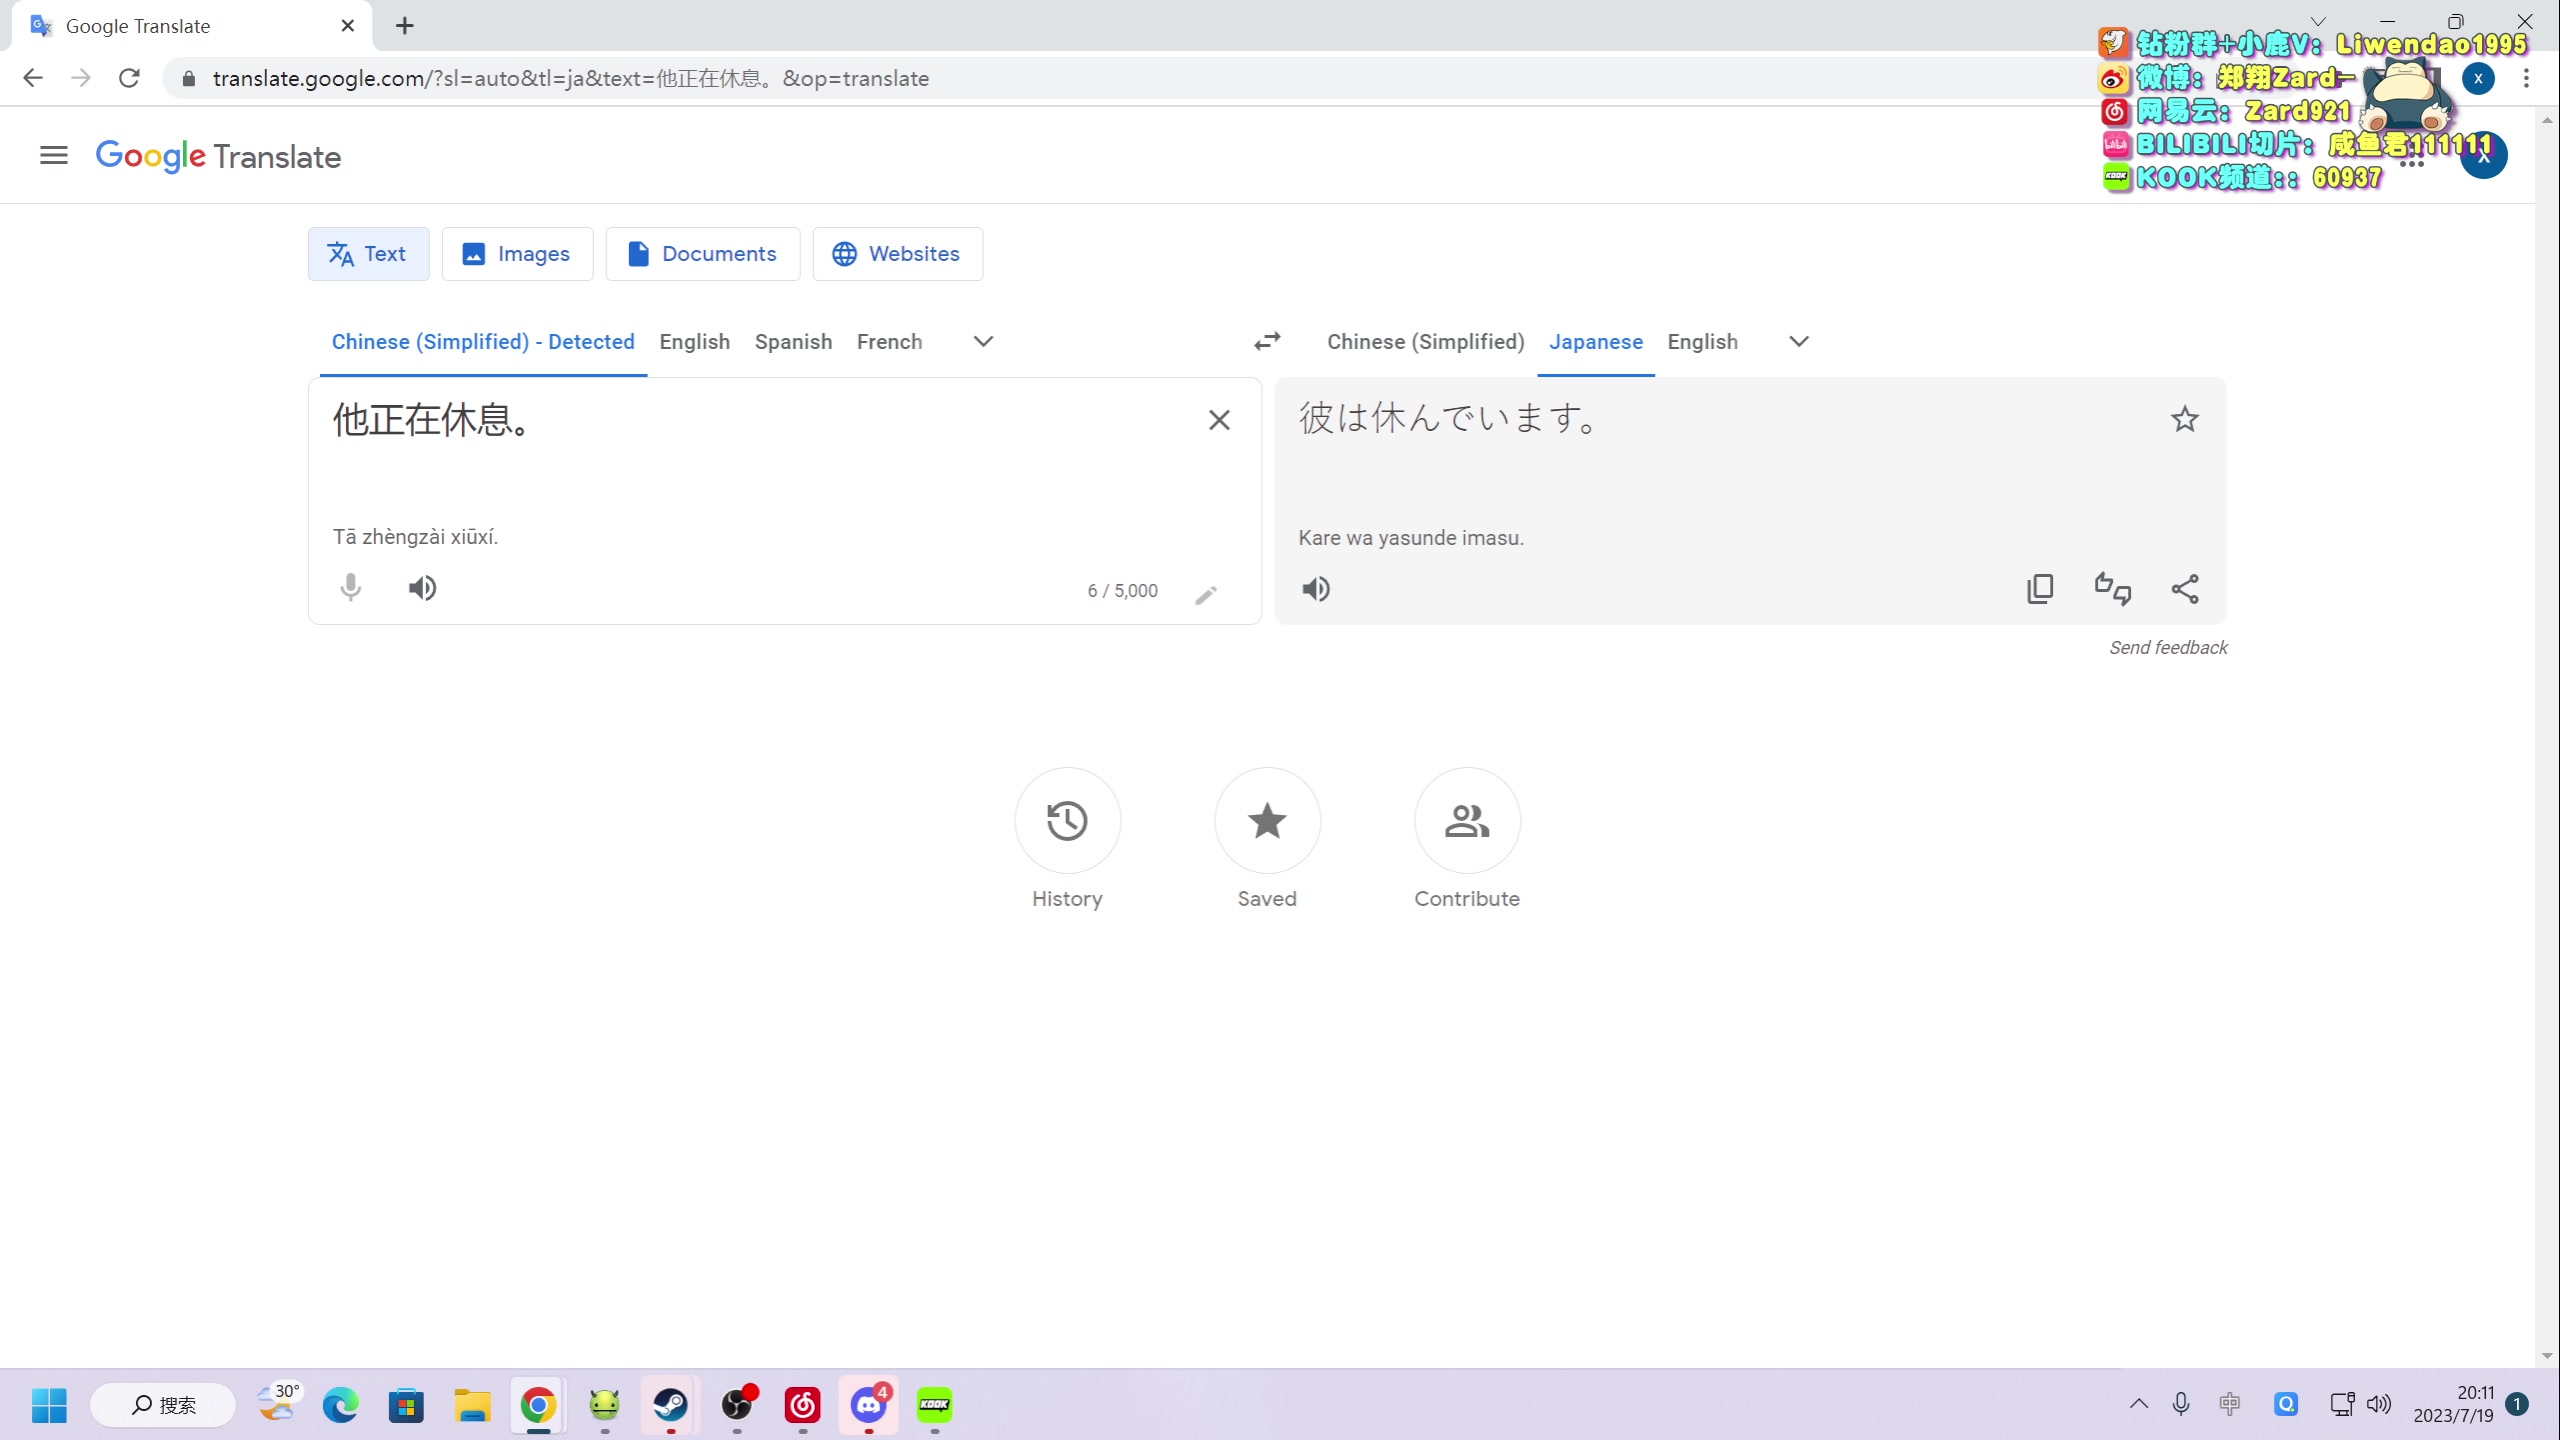Swap source and target languages
The image size is (2560, 1440).
click(1267, 342)
